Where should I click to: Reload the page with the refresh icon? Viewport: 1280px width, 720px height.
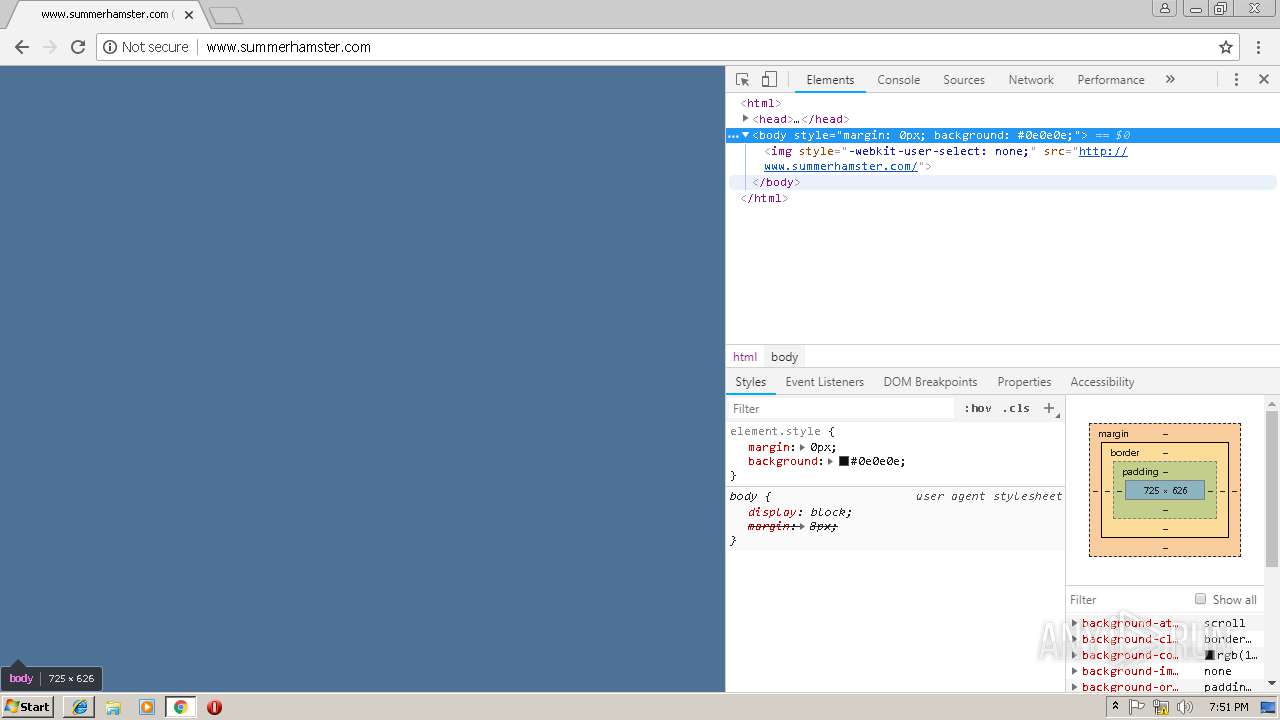pyautogui.click(x=78, y=47)
